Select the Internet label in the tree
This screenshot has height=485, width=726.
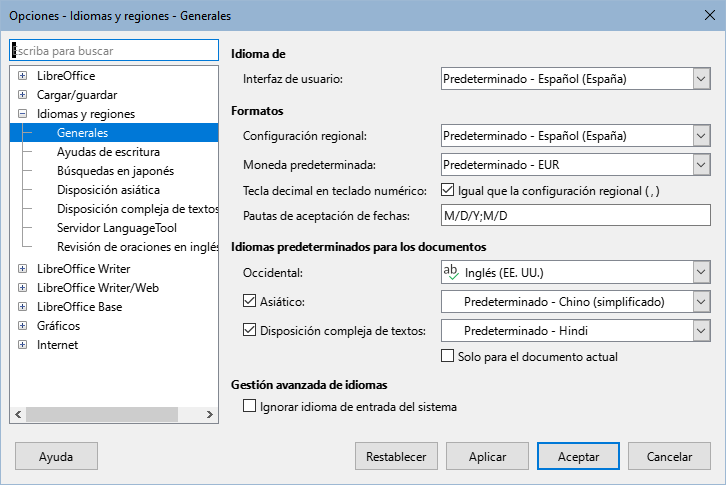(x=57, y=344)
